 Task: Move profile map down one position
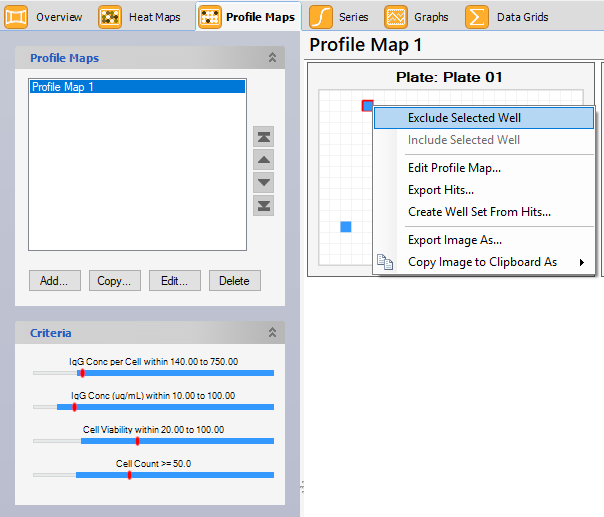[x=263, y=182]
